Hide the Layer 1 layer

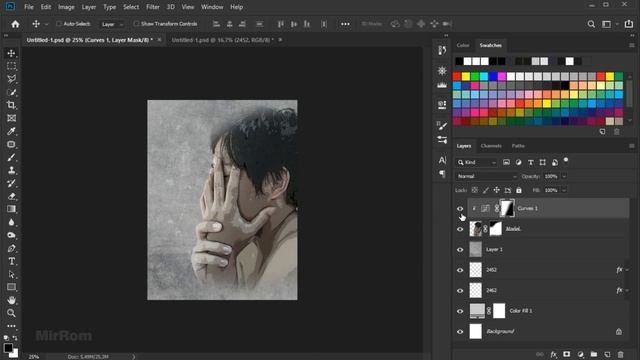click(460, 249)
